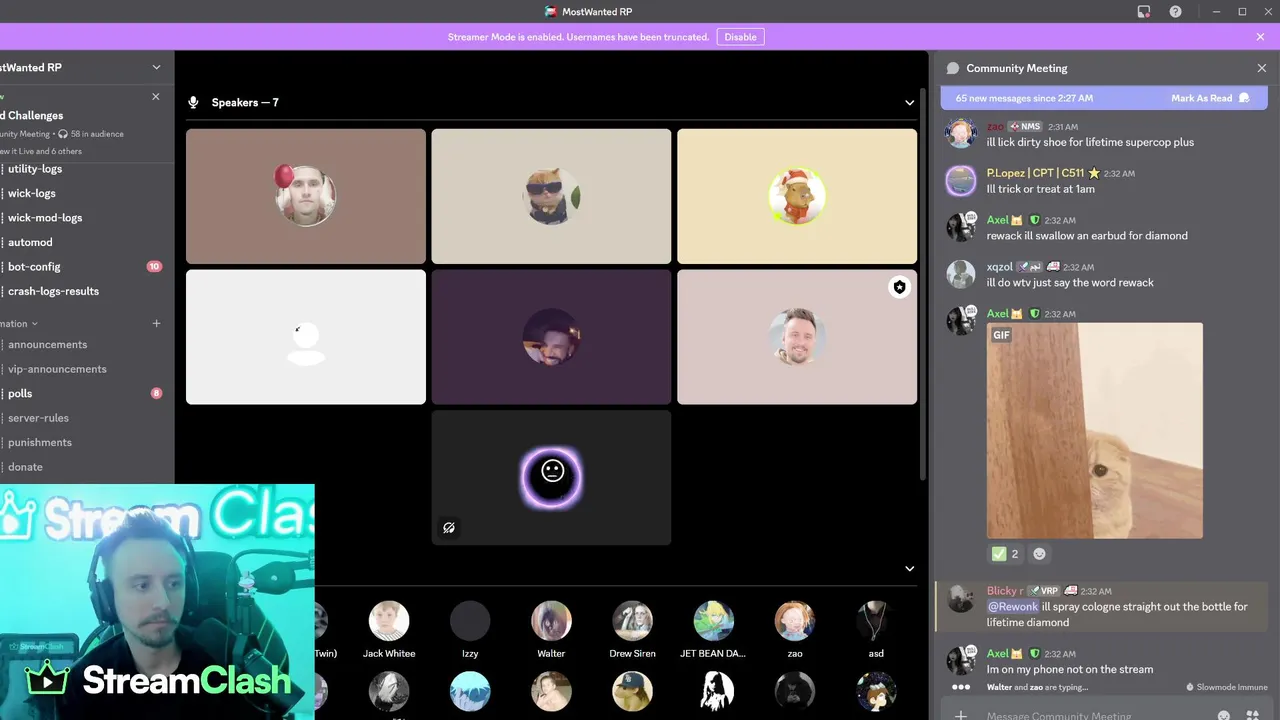Click the P.Lopez | CPT | C511 username

click(x=1035, y=173)
